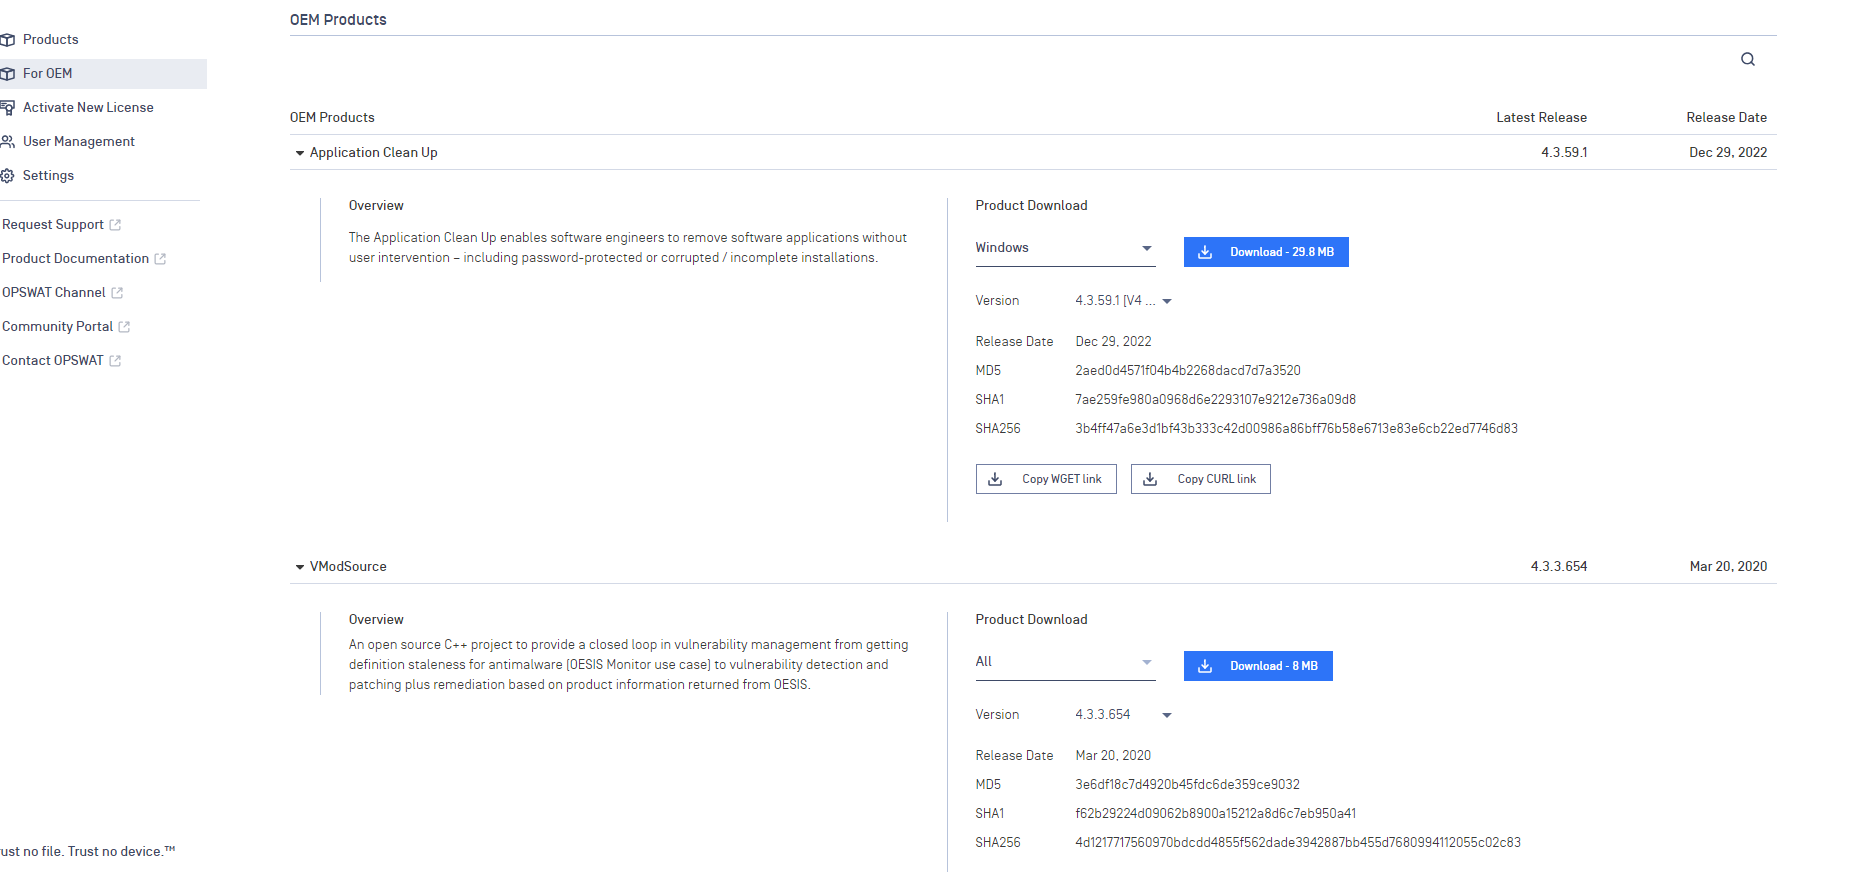Click external-link icon beside Contact OPSWAT
The image size is (1853, 872).
(115, 361)
